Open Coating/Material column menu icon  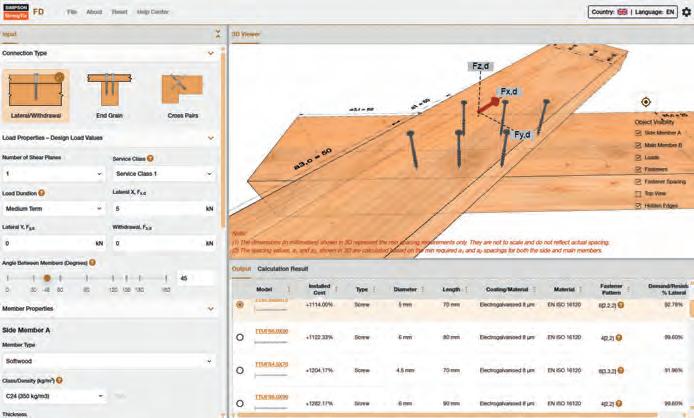click(x=534, y=290)
